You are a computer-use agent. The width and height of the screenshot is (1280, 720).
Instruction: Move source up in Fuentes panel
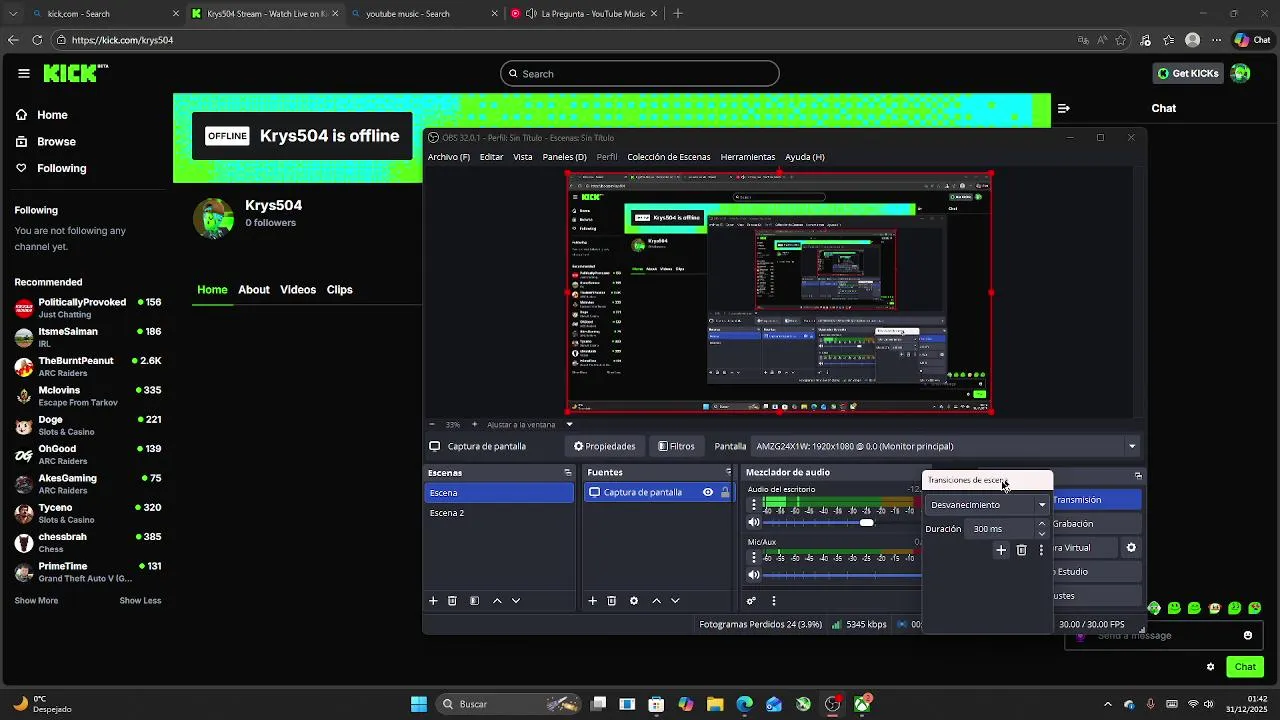pos(656,601)
